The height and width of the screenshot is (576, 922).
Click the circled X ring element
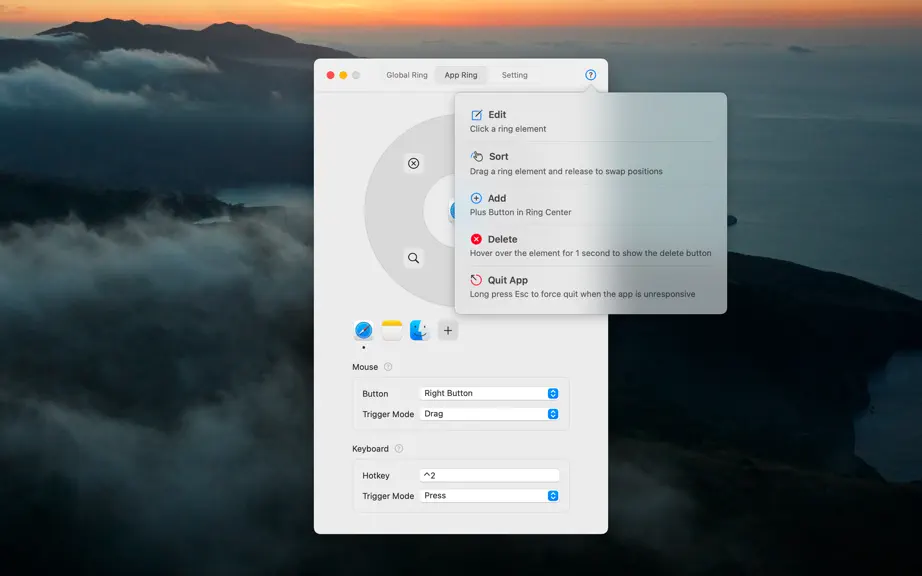click(413, 163)
